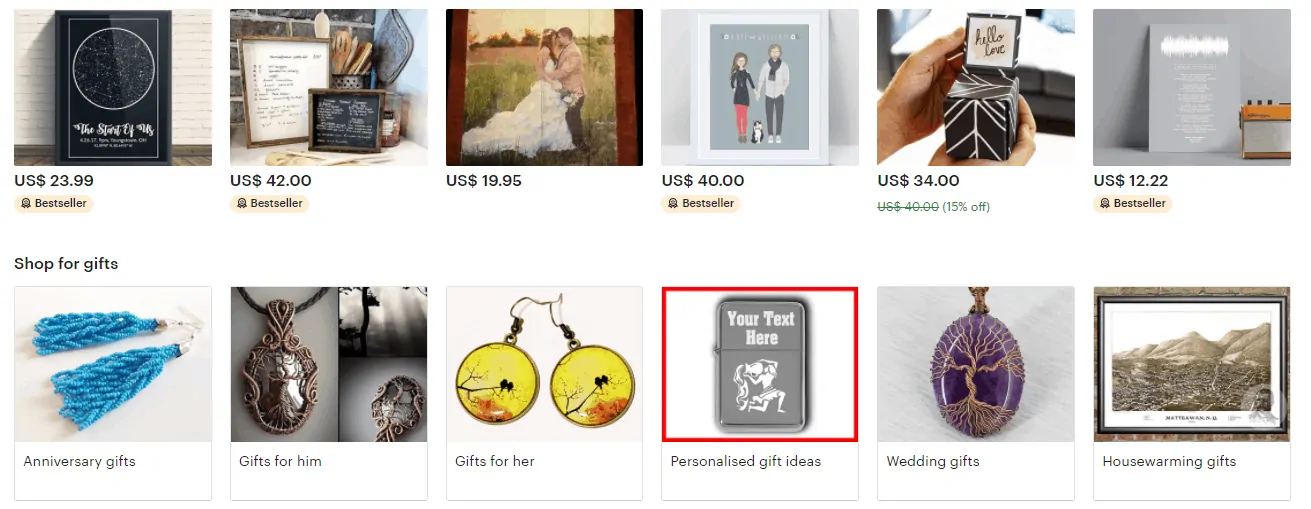Open the Anniversary gifts category
1311x509 pixels.
coord(113,394)
